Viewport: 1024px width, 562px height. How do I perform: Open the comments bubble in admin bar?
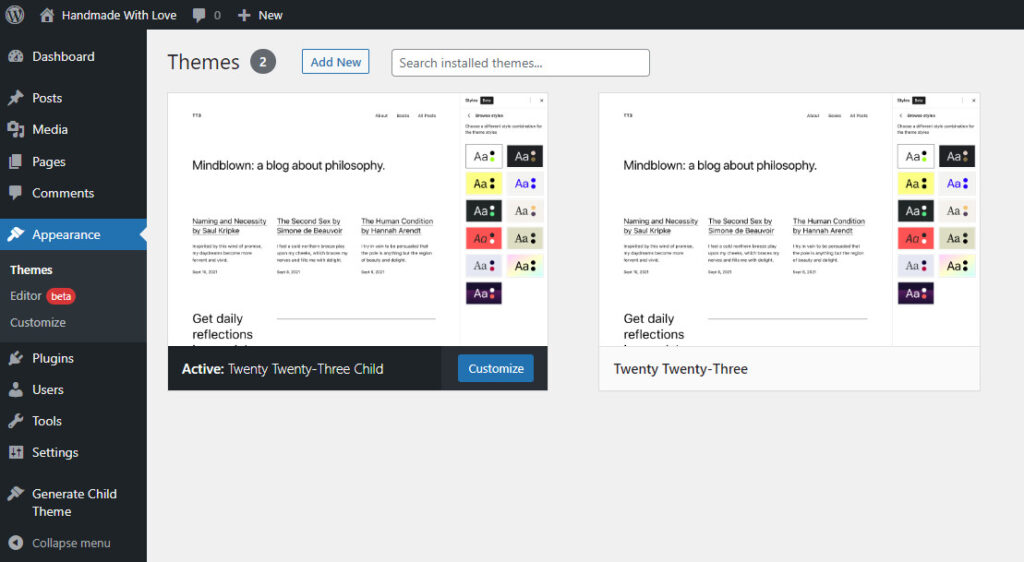(x=199, y=15)
